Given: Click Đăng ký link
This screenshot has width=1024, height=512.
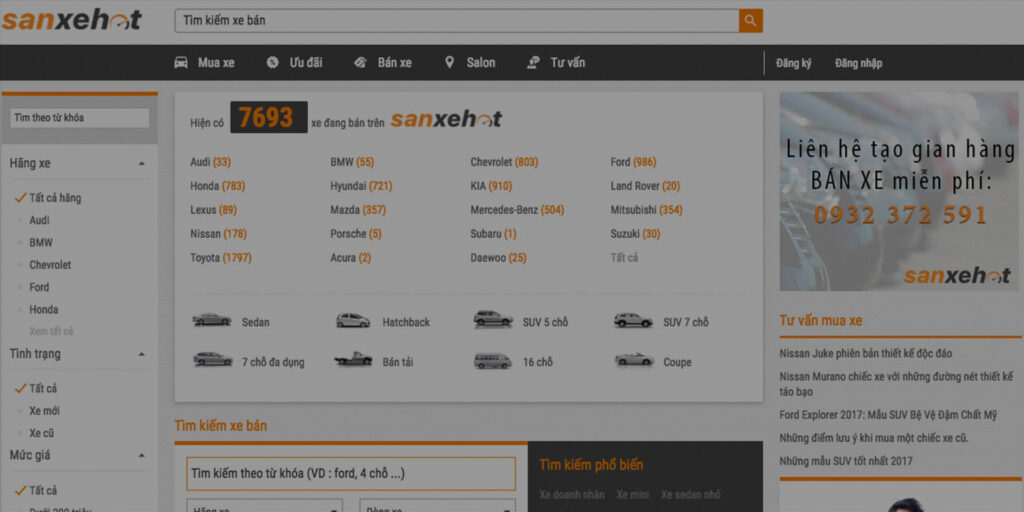Looking at the screenshot, I should click(793, 63).
